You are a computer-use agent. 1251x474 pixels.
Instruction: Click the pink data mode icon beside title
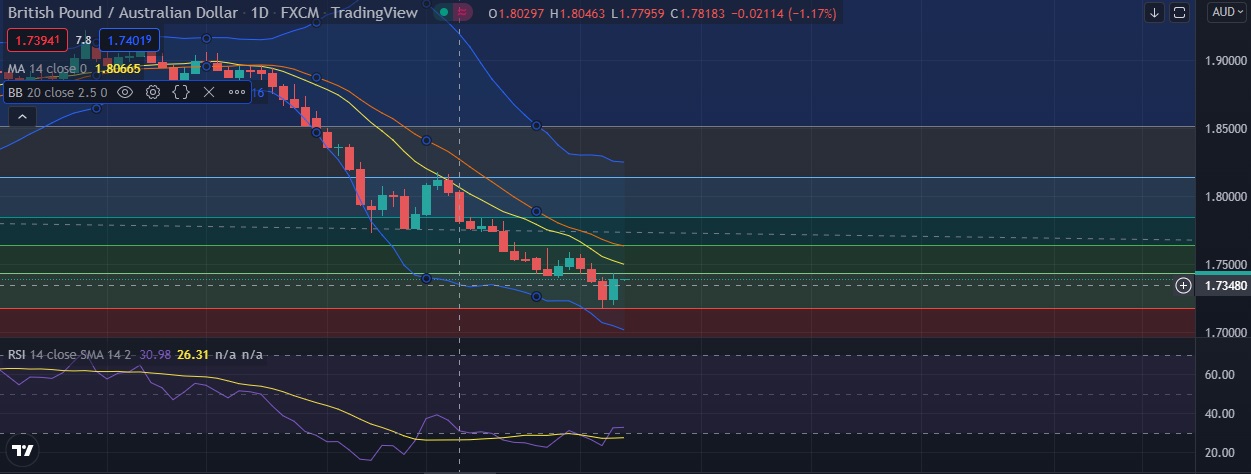coord(462,13)
